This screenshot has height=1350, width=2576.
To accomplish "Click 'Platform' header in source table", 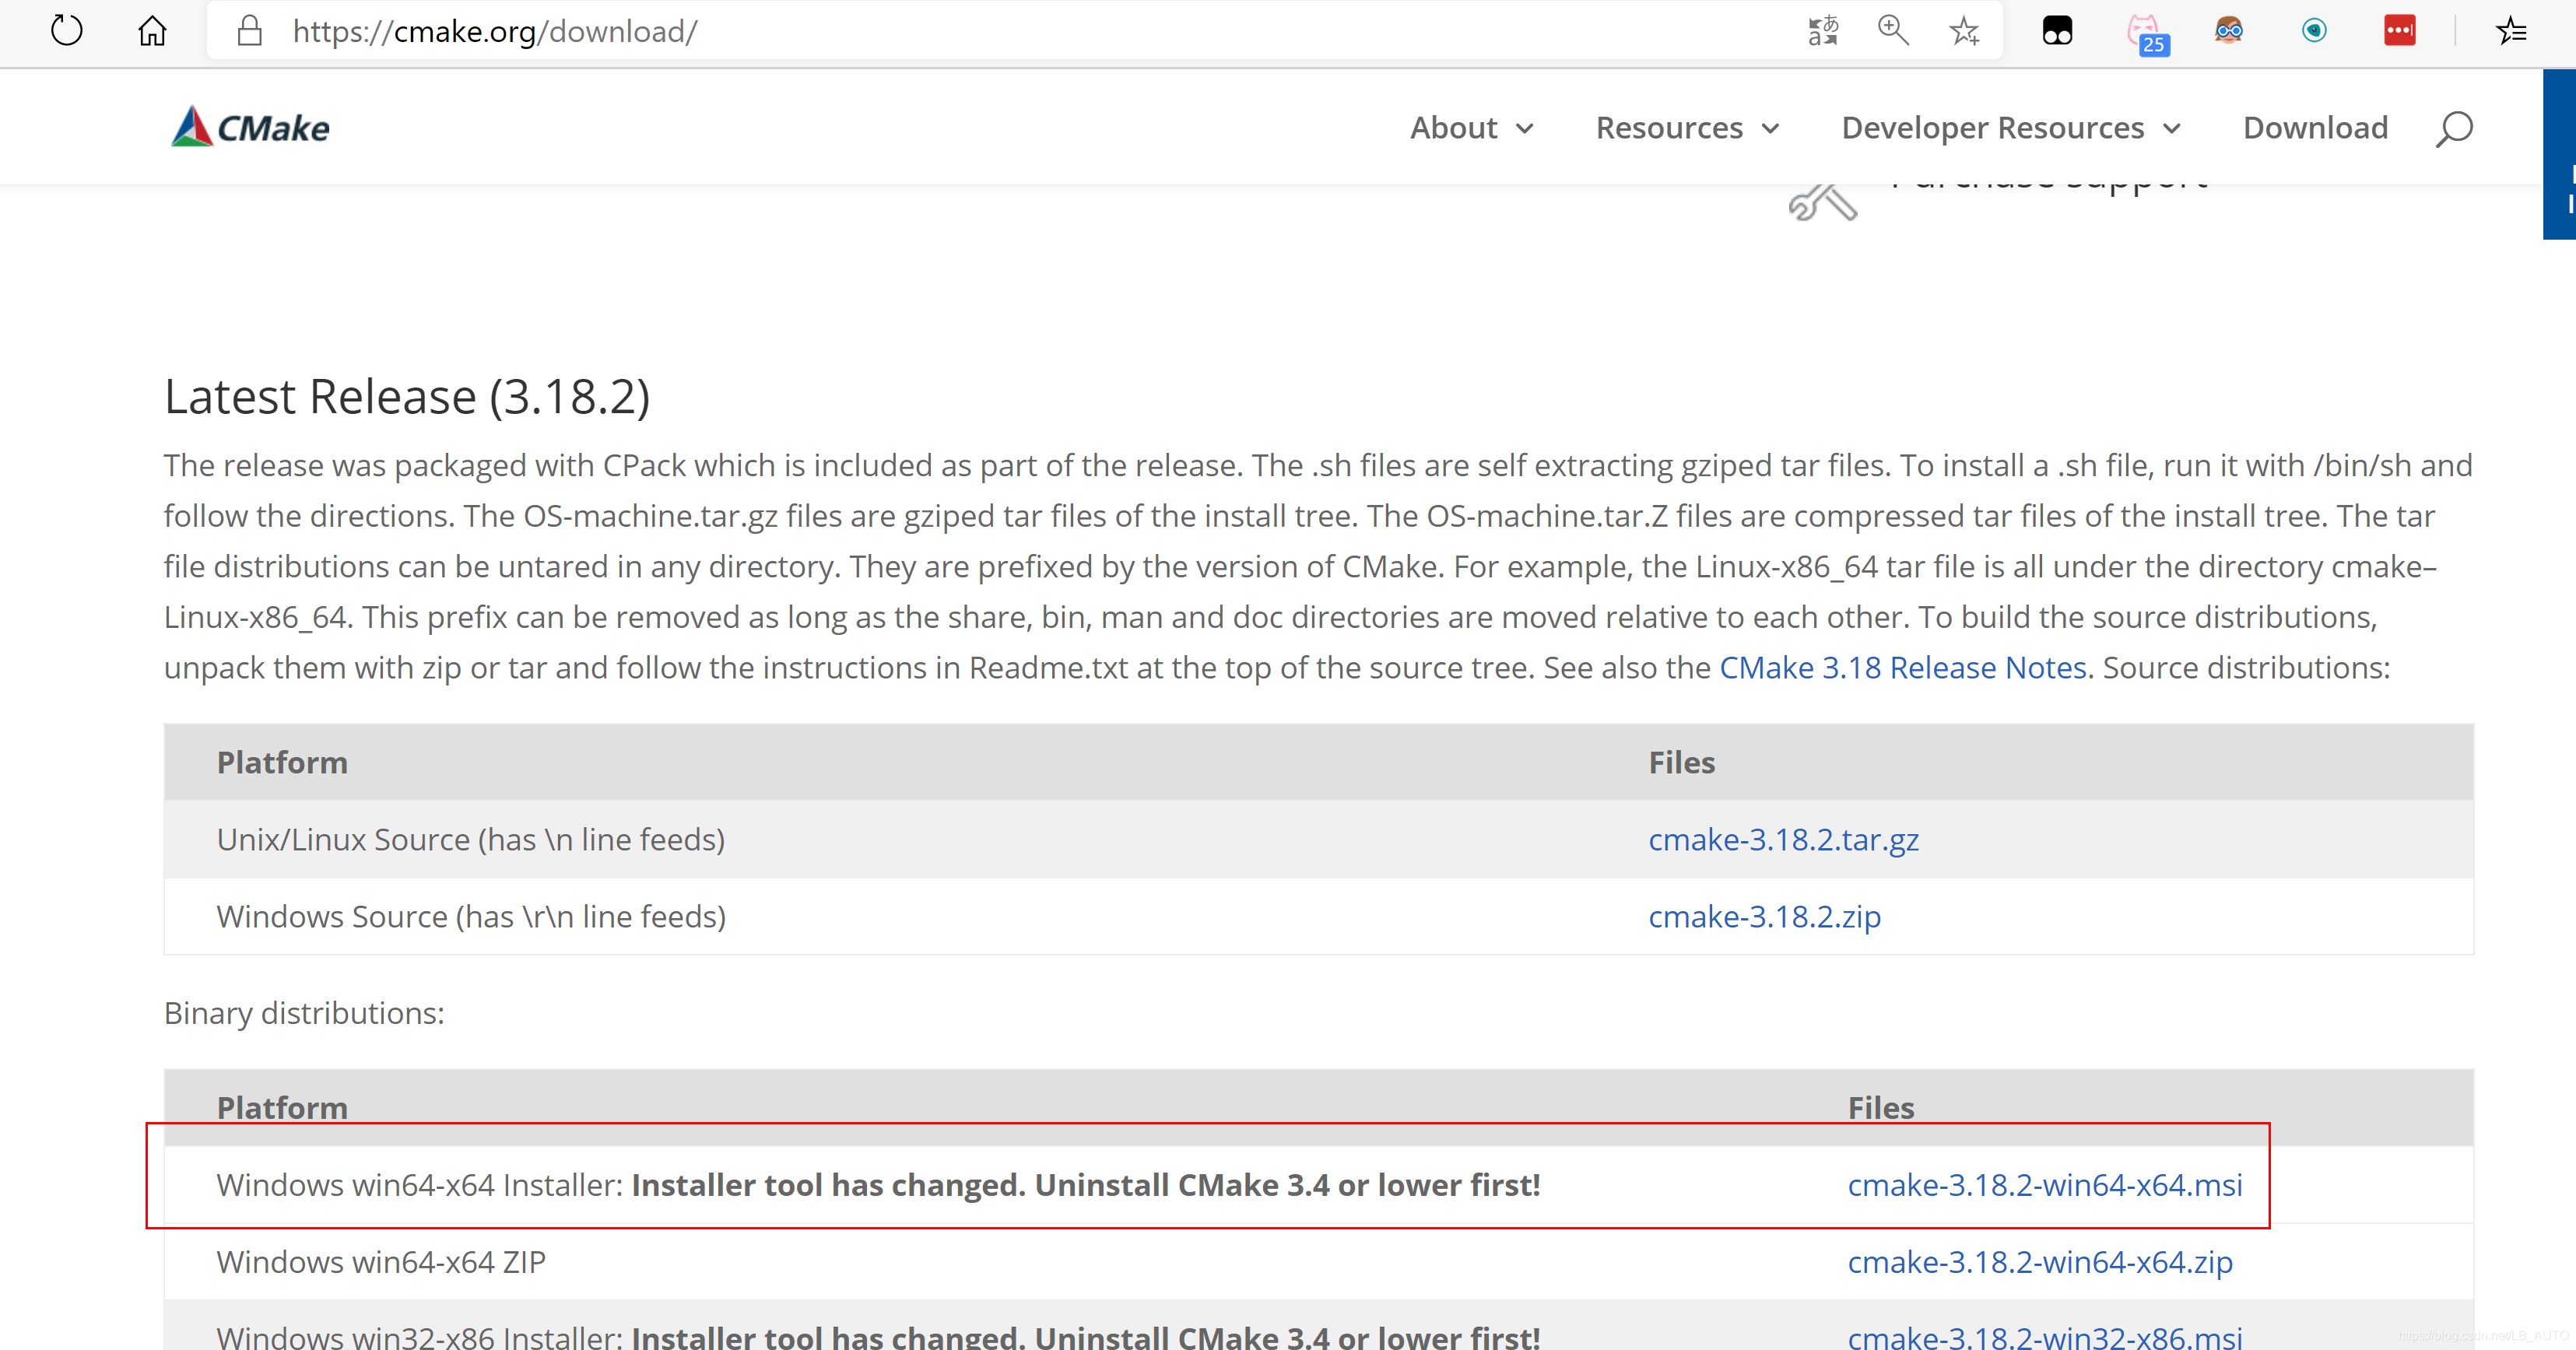I will [x=282, y=763].
